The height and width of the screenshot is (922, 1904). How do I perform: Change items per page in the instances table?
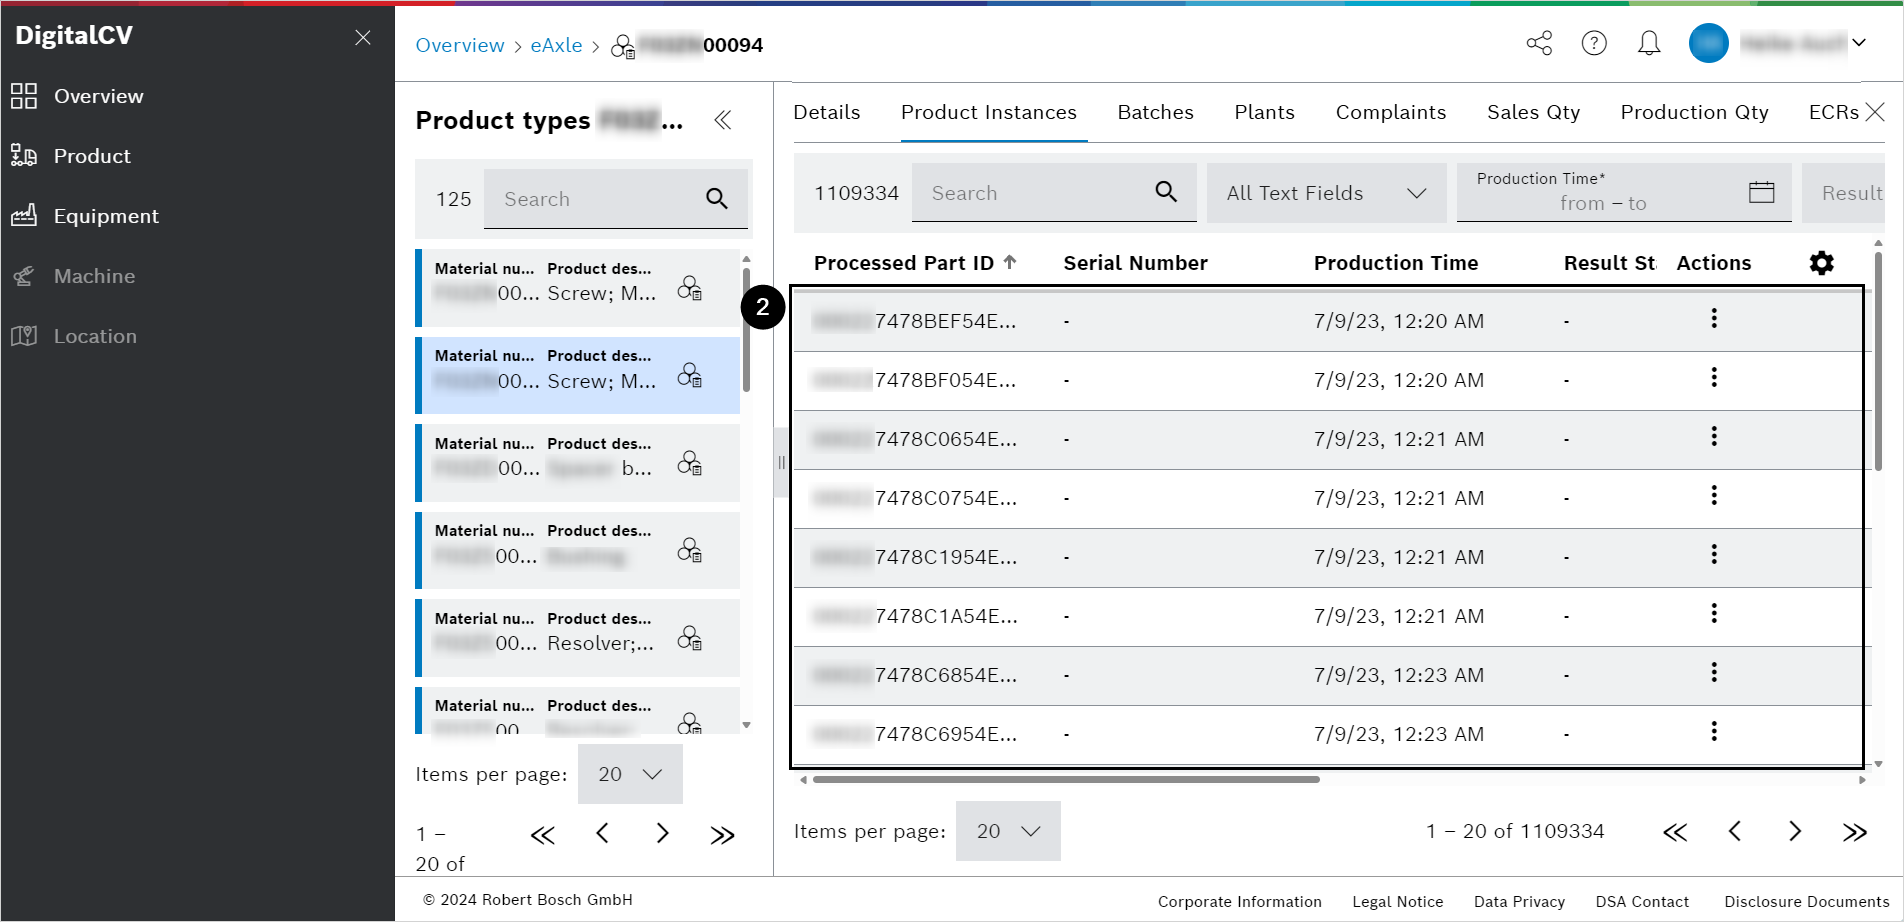pyautogui.click(x=1007, y=831)
